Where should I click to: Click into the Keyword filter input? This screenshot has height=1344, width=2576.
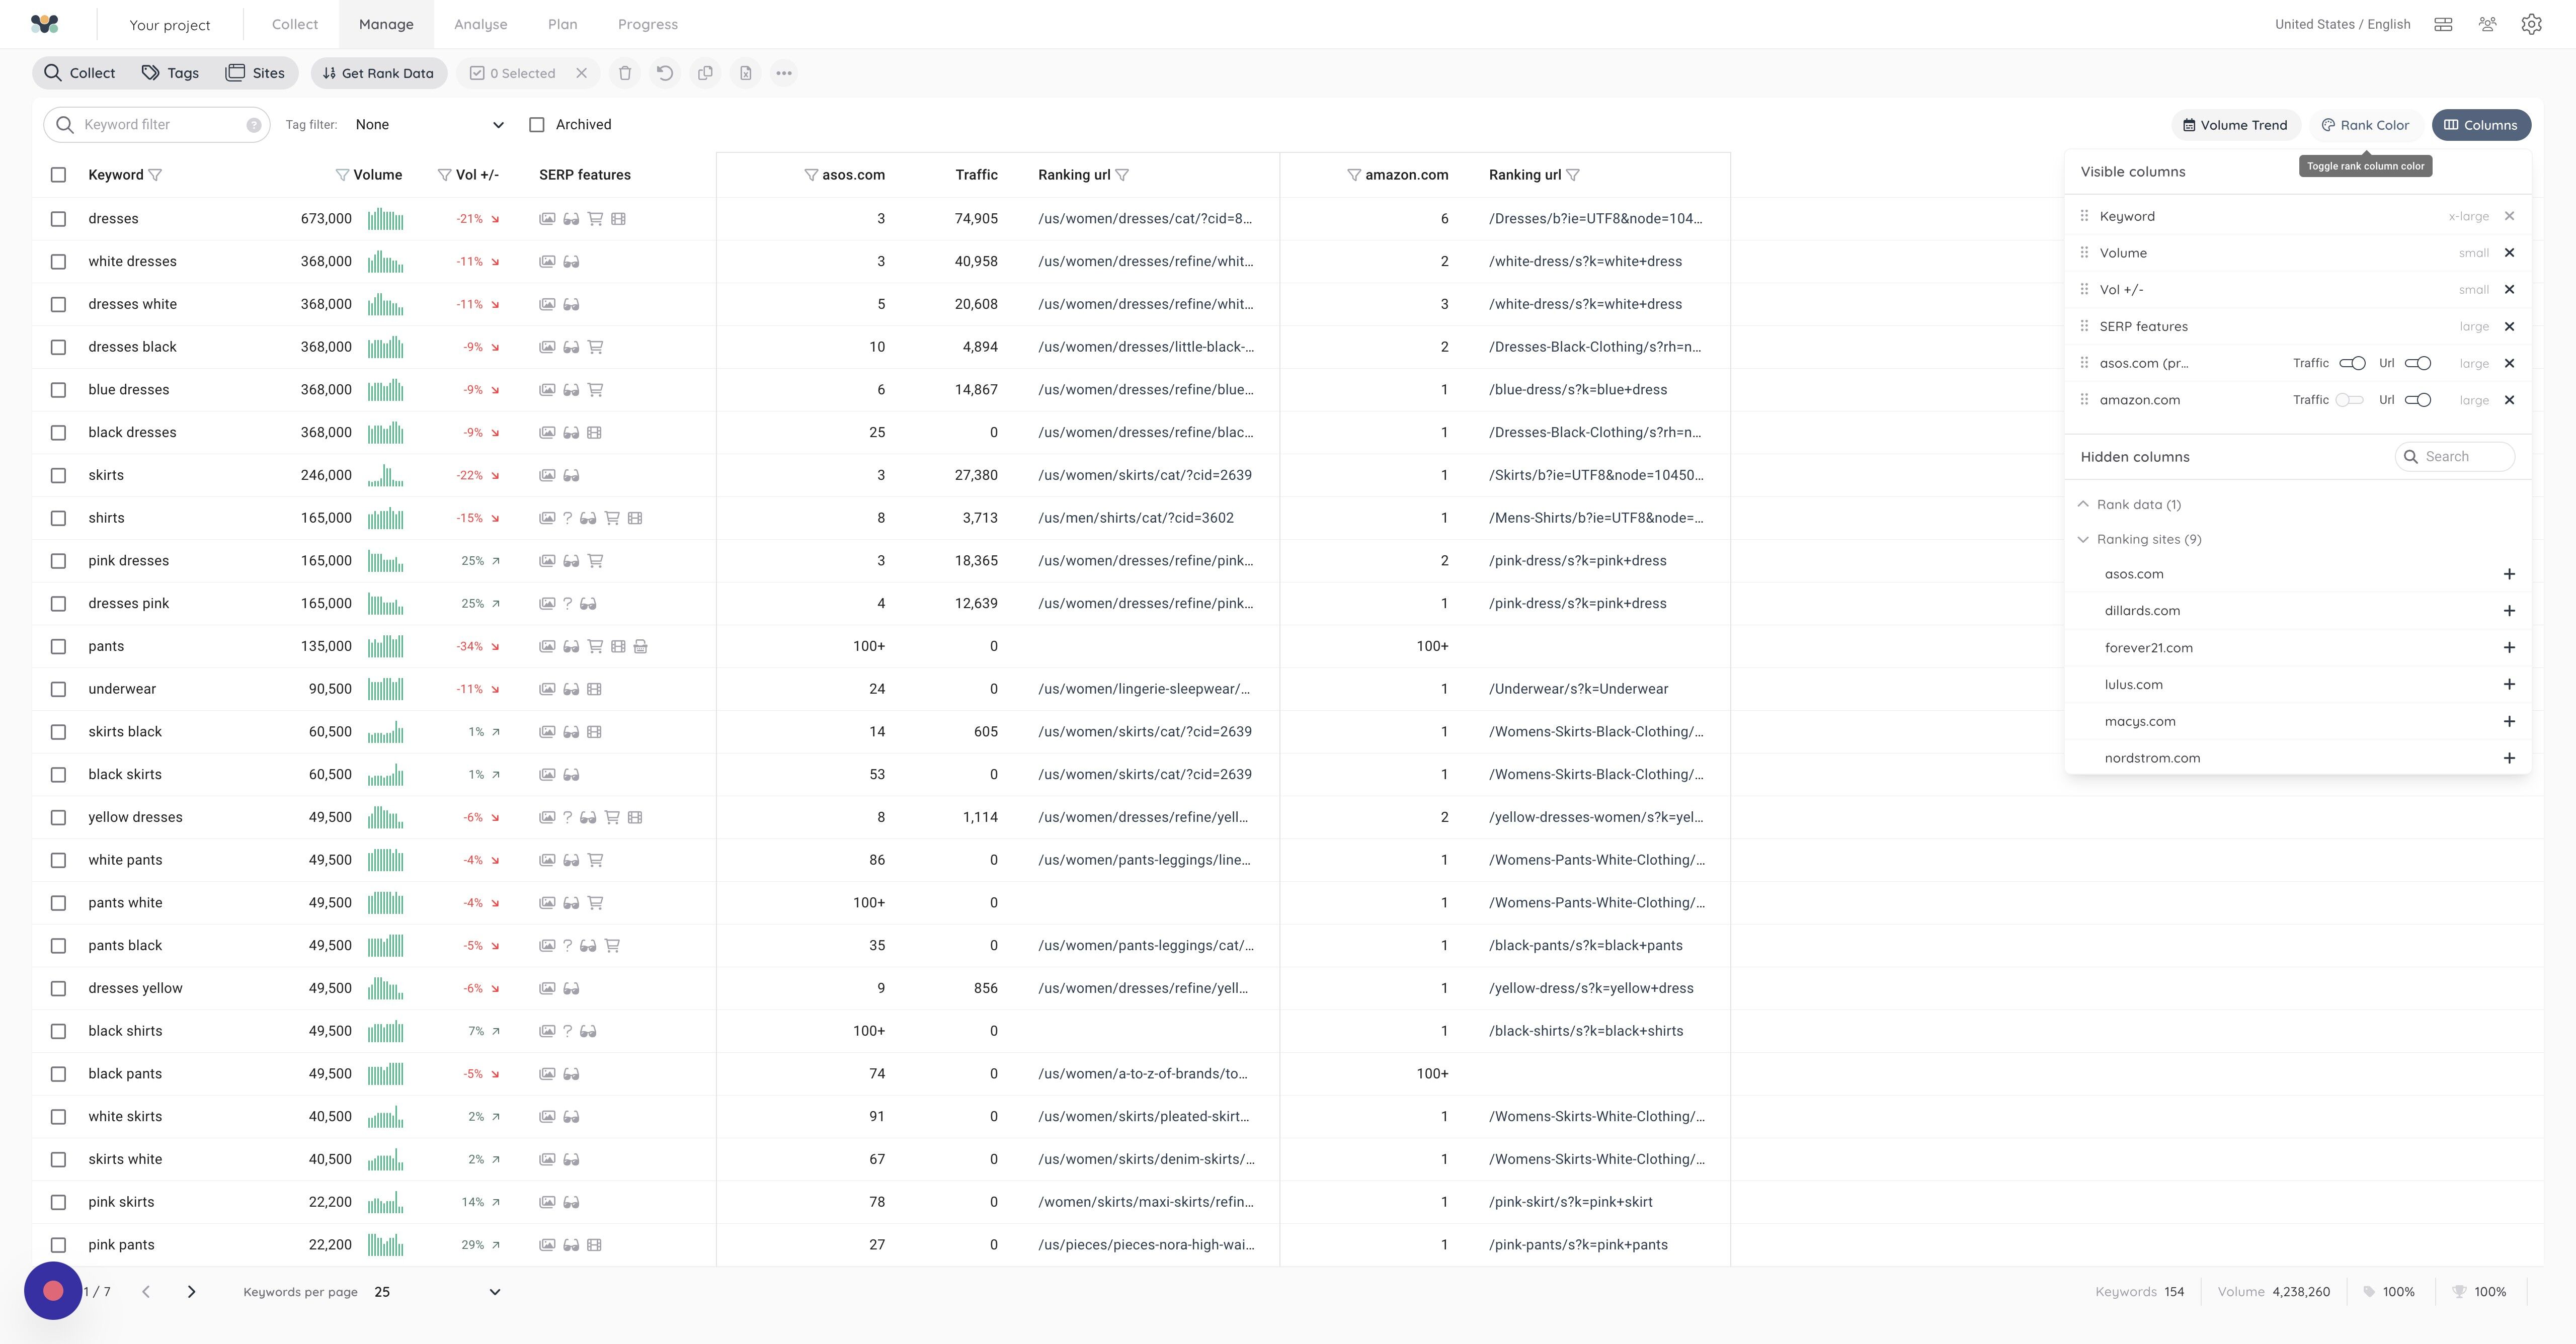pos(157,125)
